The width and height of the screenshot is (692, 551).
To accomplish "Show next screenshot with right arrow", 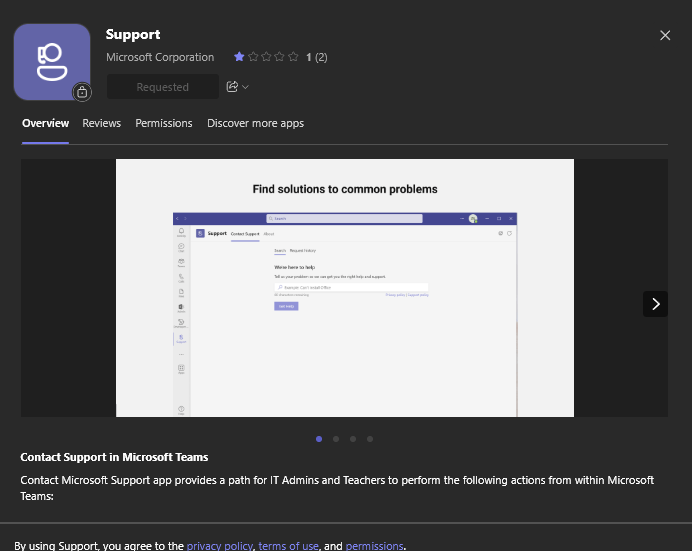I will tap(655, 304).
